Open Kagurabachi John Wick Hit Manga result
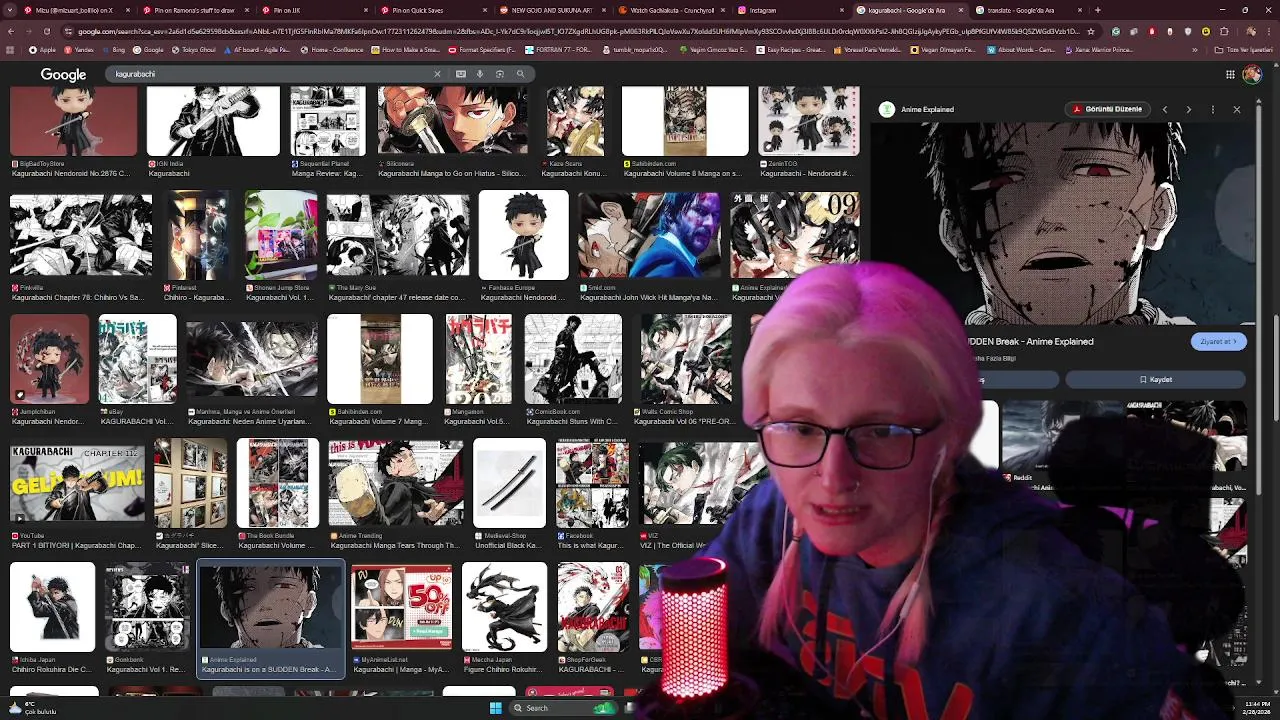This screenshot has height=720, width=1280. 648,248
